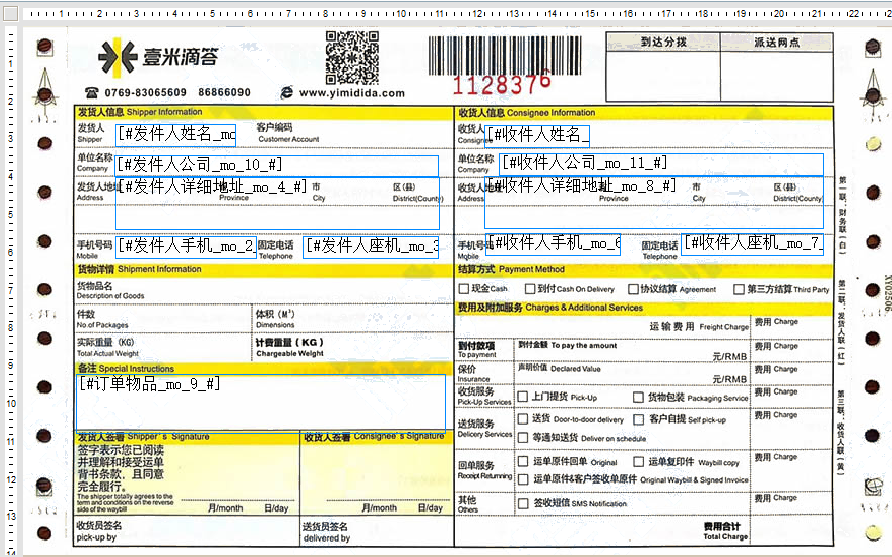
Task: Select the 发件人姓名 template field
Action: click(x=176, y=135)
